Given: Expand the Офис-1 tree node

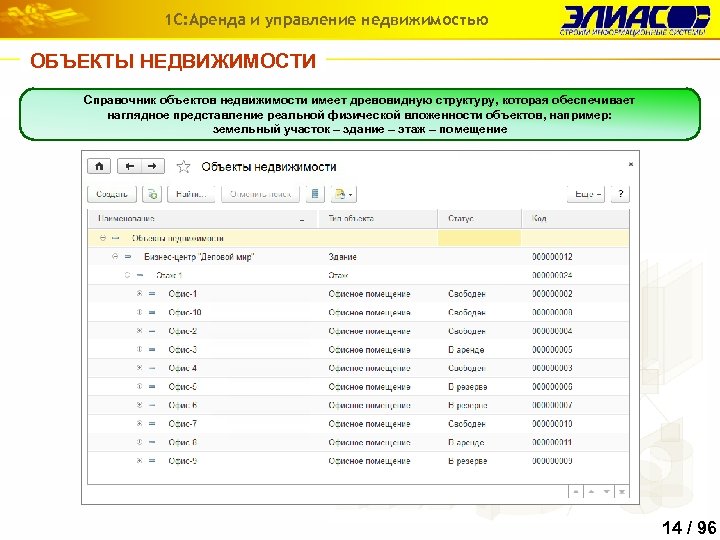Looking at the screenshot, I should tap(140, 294).
